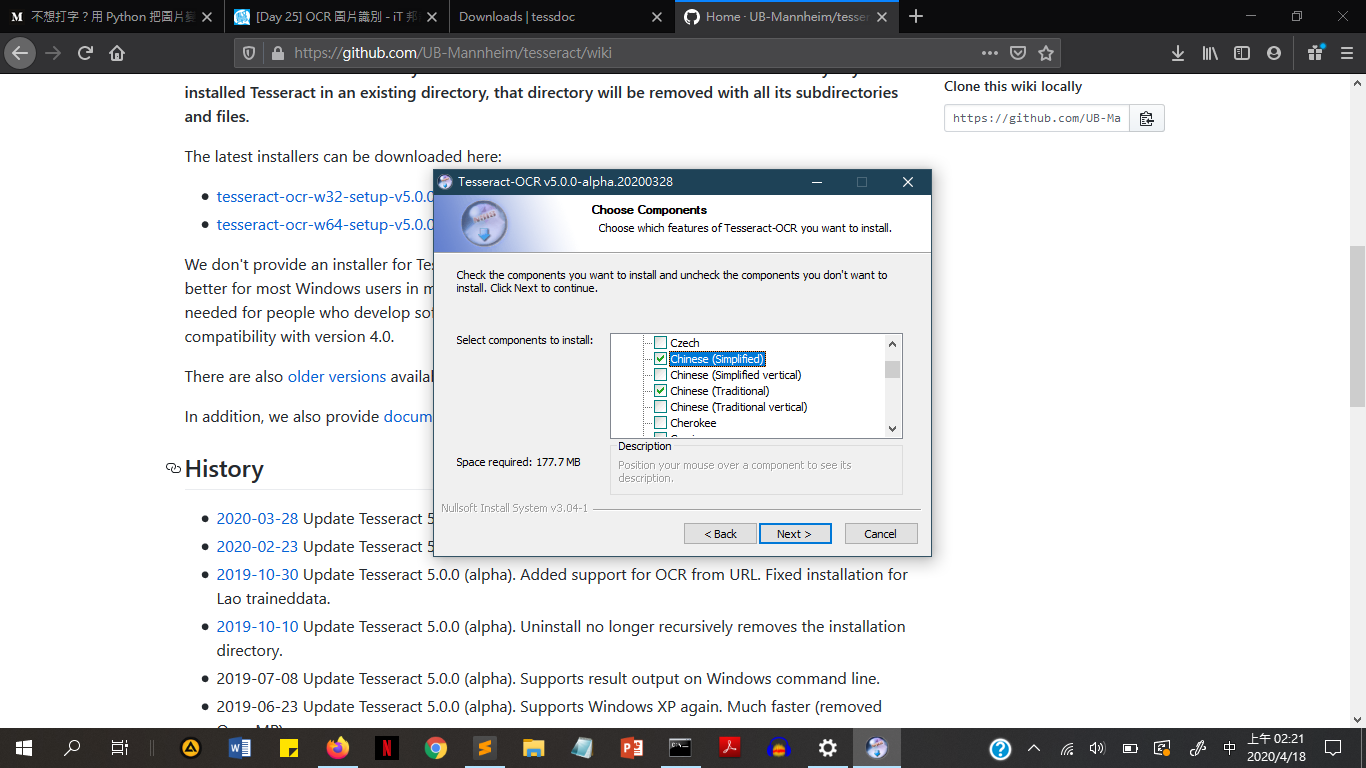
Task: Cancel the Tesseract installation
Action: tap(881, 534)
